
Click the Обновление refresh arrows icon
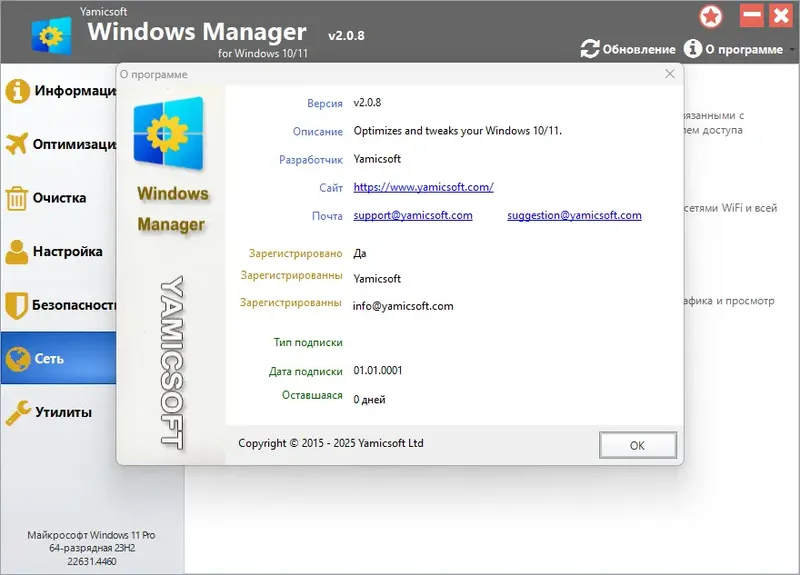click(590, 49)
